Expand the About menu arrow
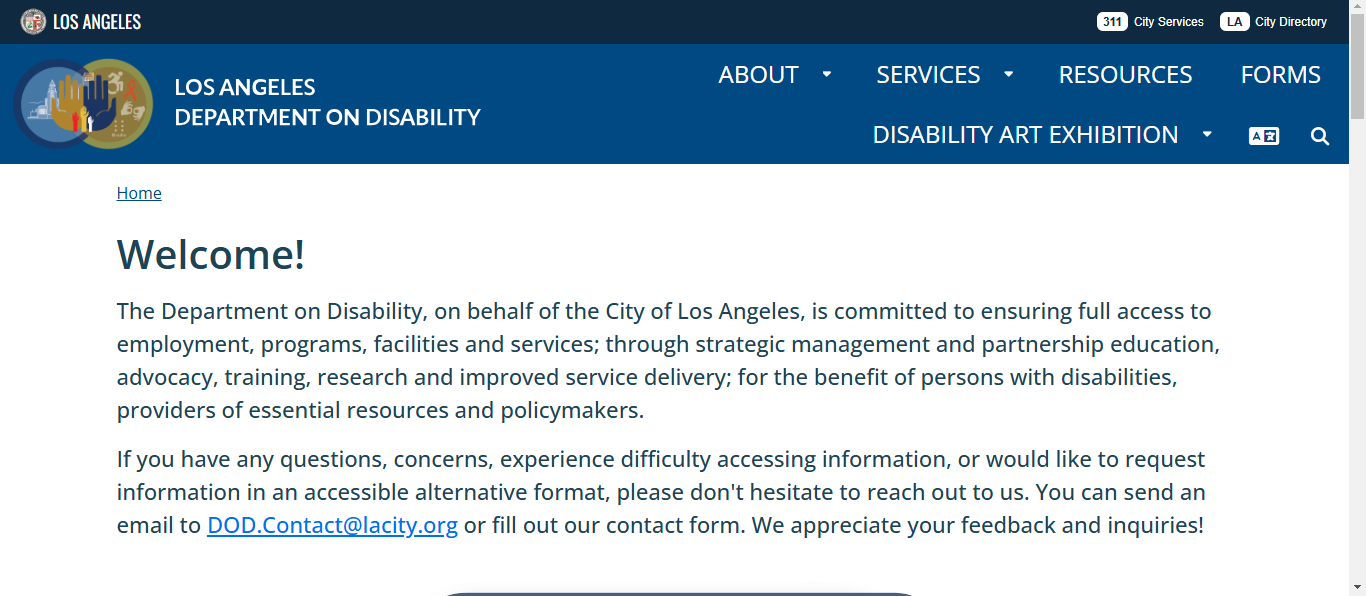 827,74
